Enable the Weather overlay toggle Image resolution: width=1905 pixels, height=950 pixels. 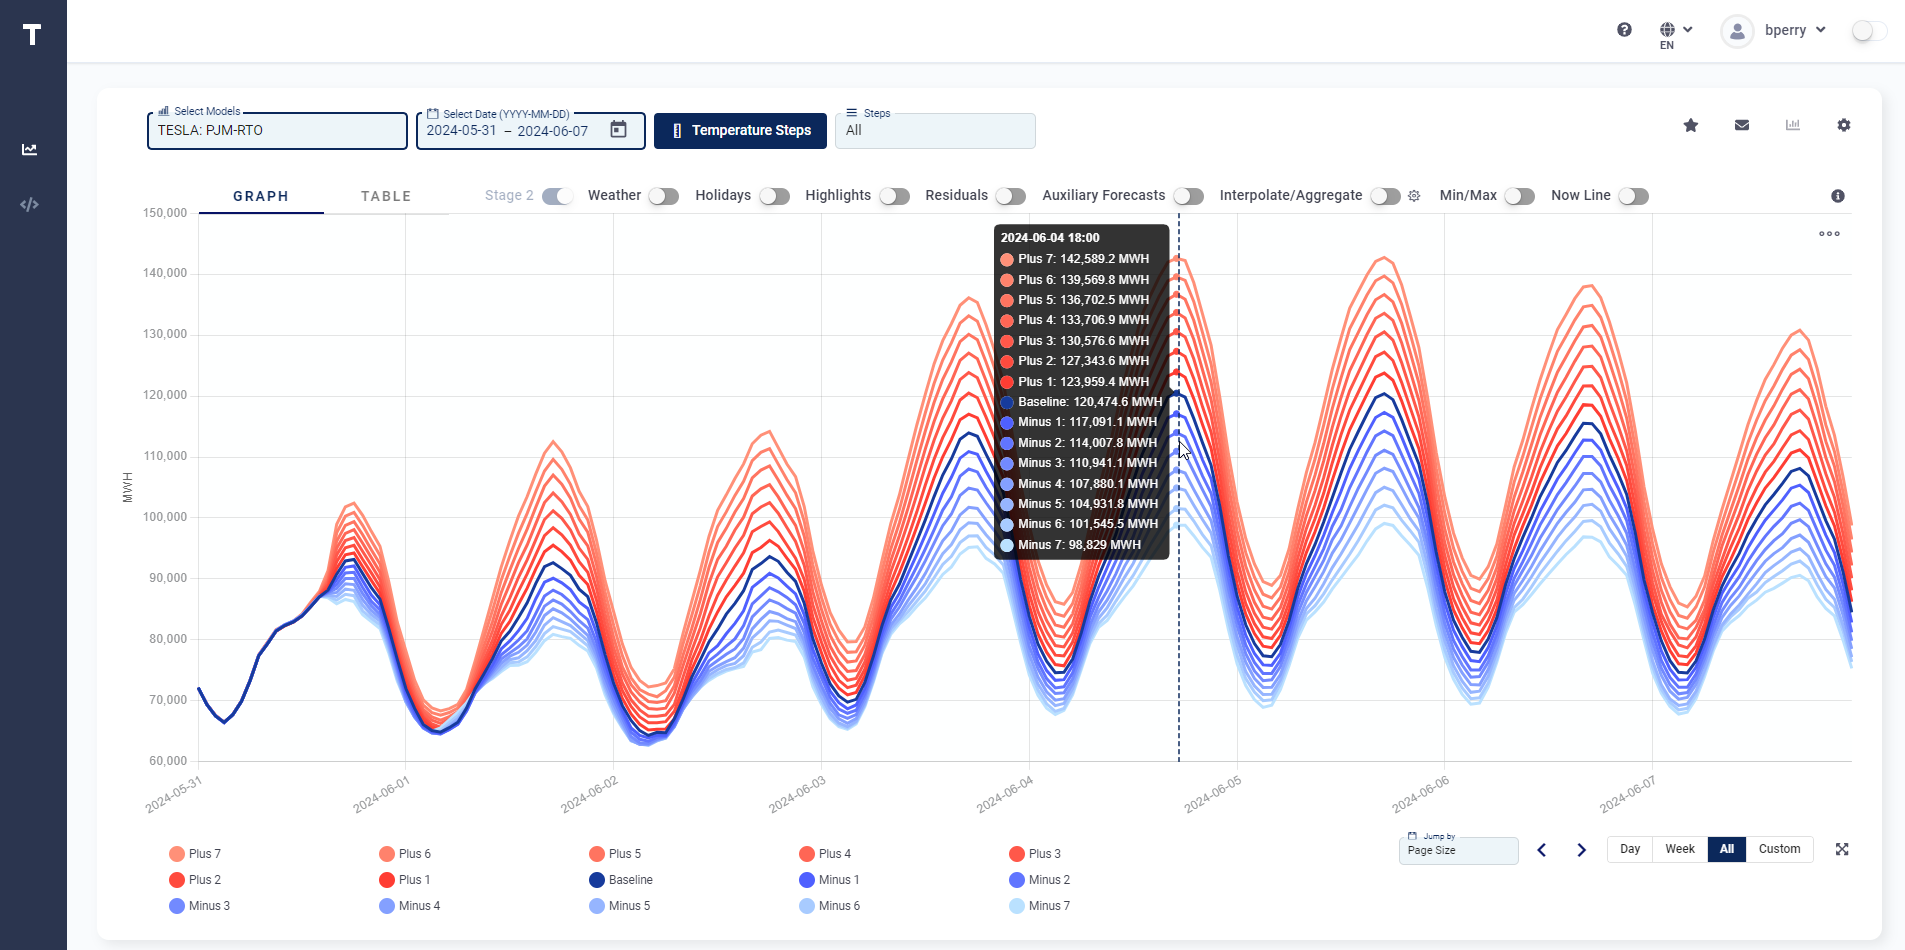click(662, 196)
